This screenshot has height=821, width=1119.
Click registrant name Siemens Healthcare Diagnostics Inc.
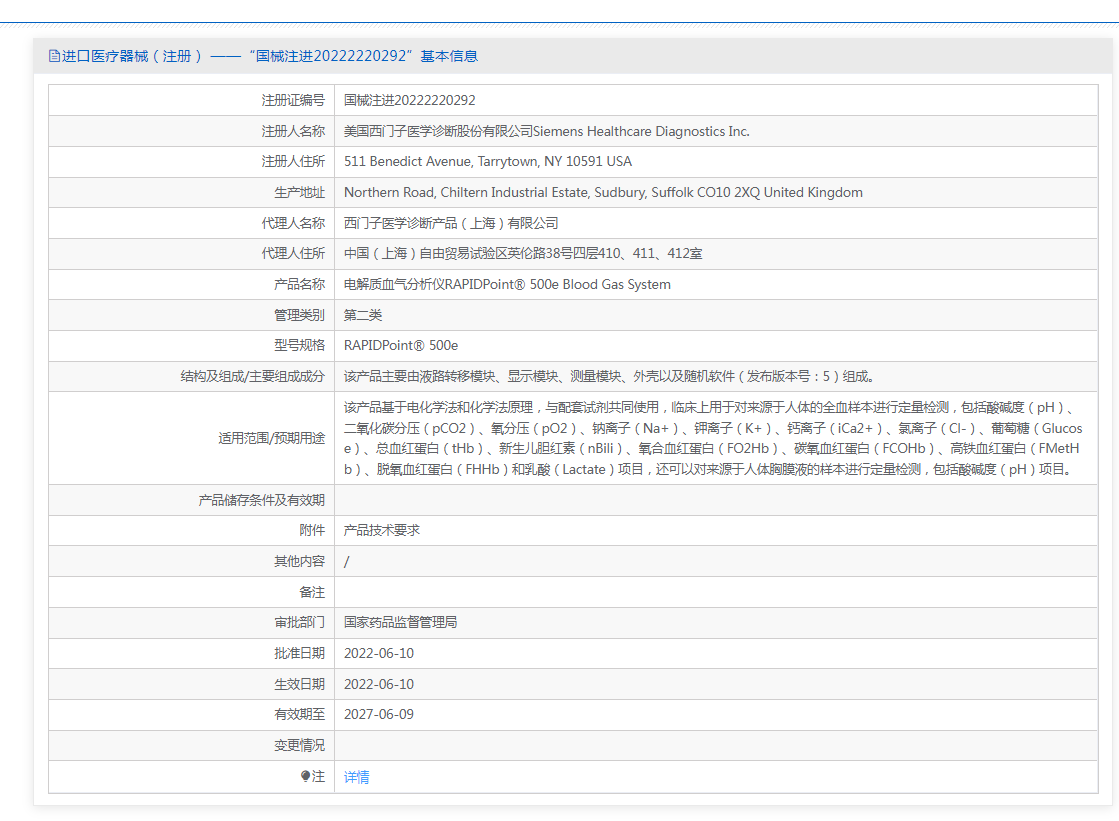pyautogui.click(x=547, y=131)
